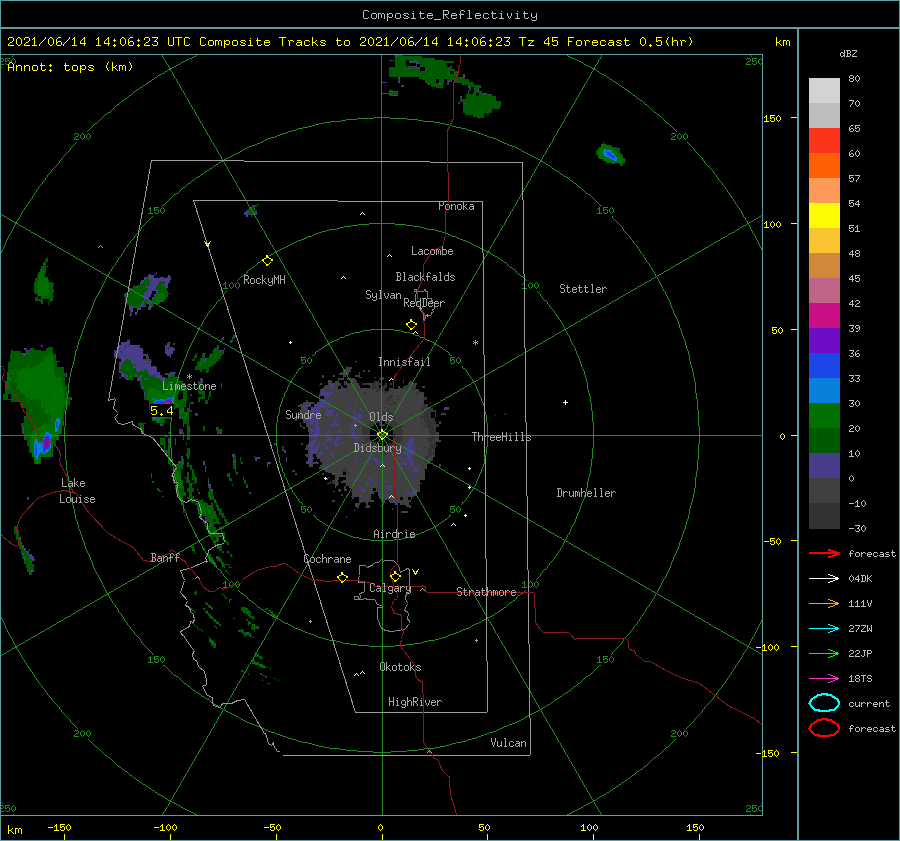Click the Drumheller city label
The width and height of the screenshot is (900, 841).
(586, 493)
